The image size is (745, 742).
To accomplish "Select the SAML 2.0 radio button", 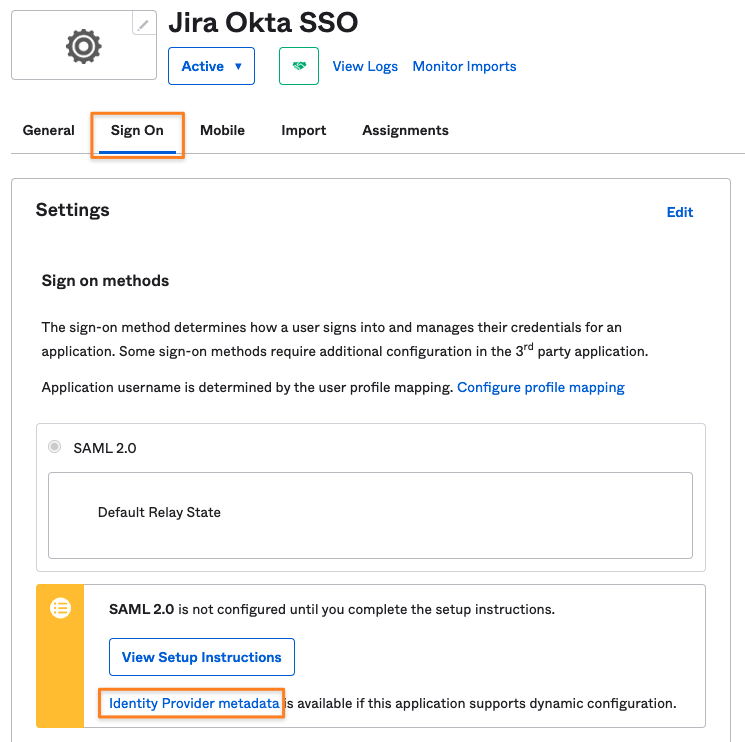I will coord(55,447).
